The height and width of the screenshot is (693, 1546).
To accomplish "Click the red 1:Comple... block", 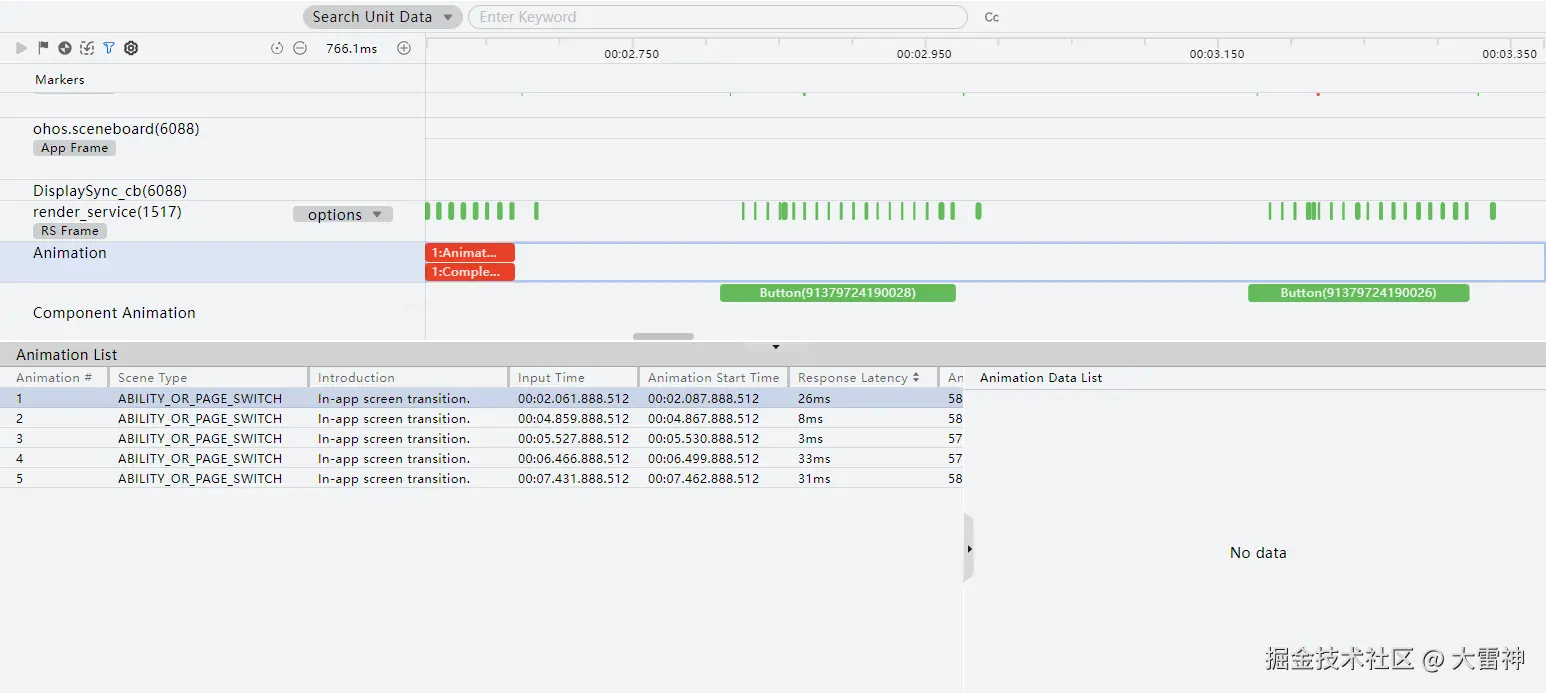I will (x=470, y=272).
